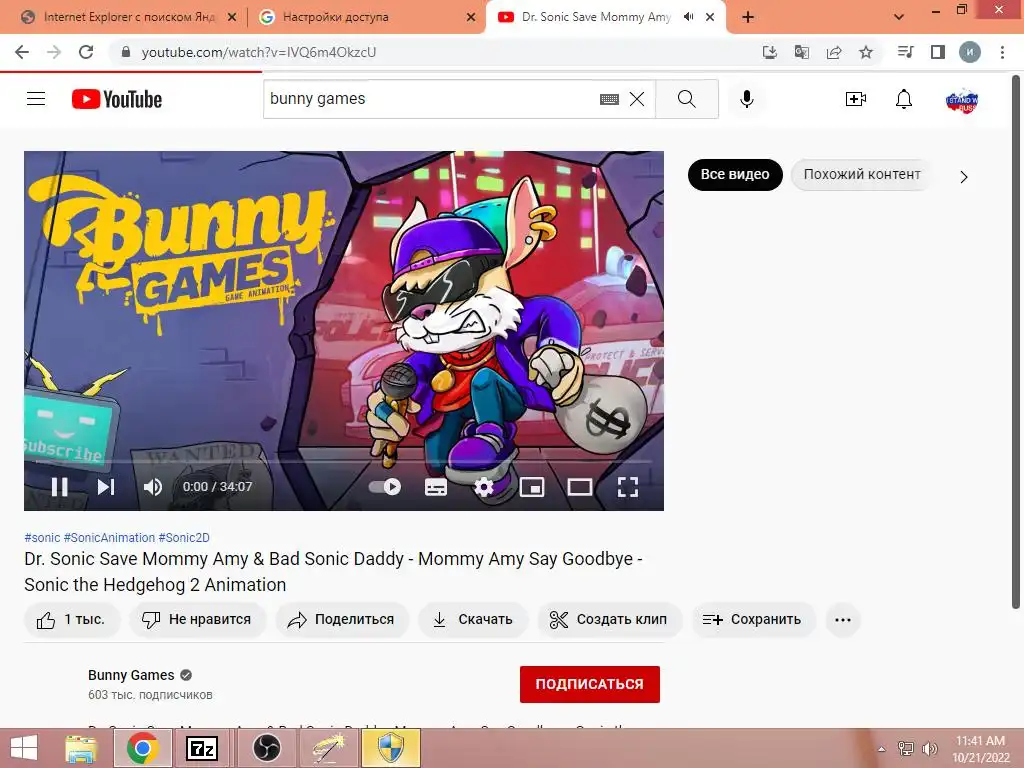Click the share page icon in address bar
This screenshot has width=1024, height=768.
(834, 52)
